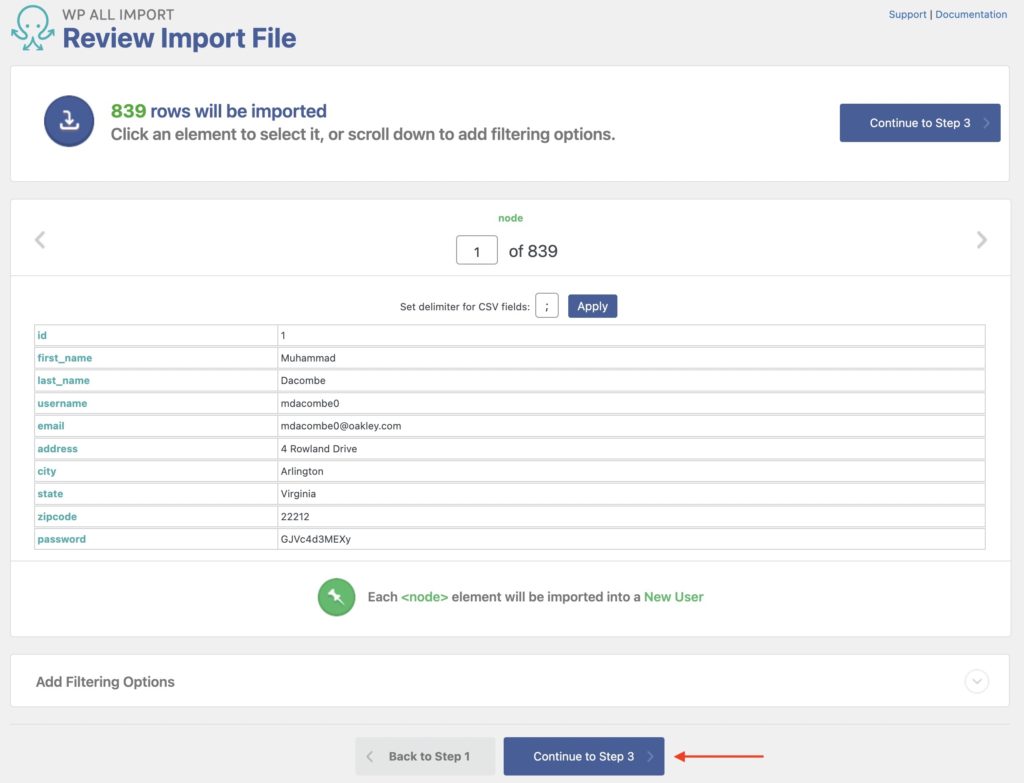
Task: Select the green node label above the record counter
Action: (x=511, y=218)
